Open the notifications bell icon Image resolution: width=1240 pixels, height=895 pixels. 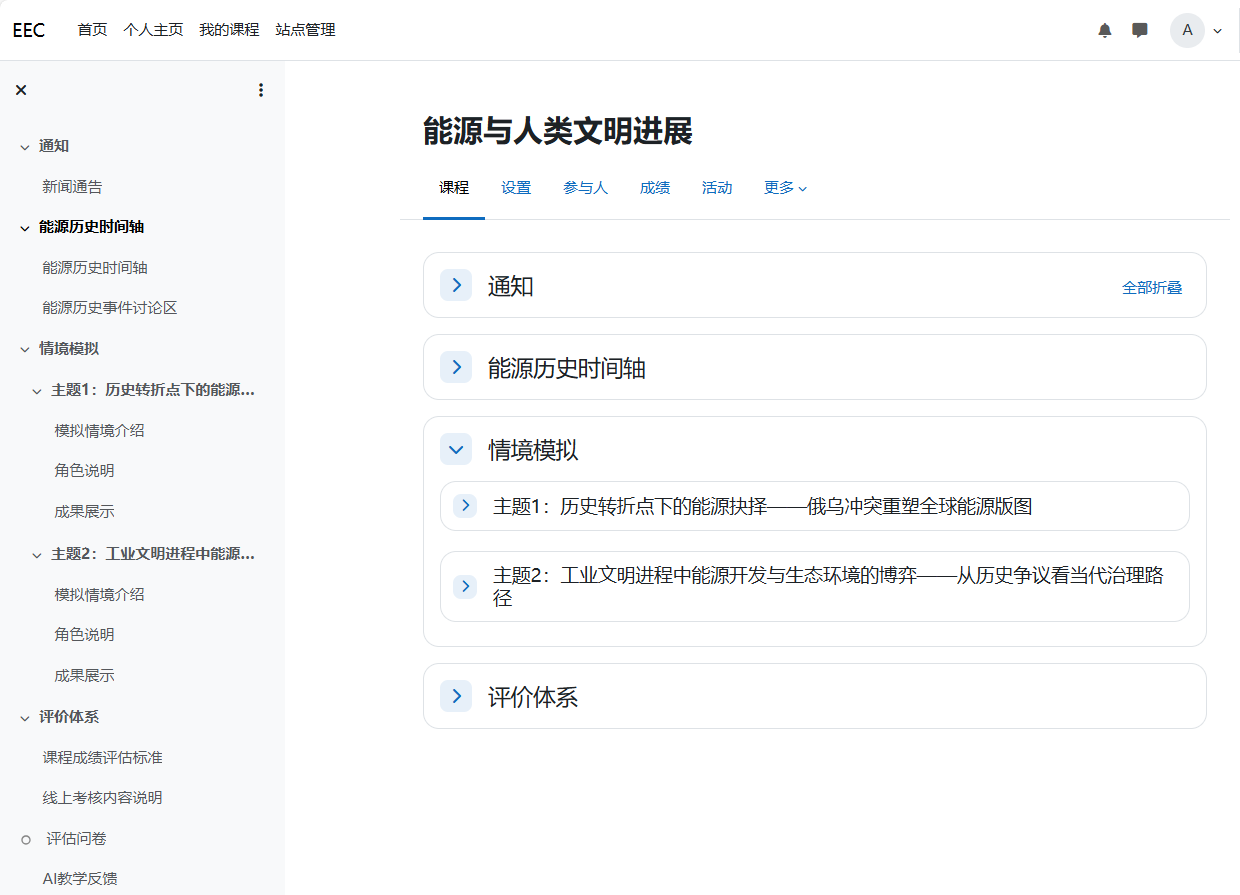pyautogui.click(x=1104, y=30)
